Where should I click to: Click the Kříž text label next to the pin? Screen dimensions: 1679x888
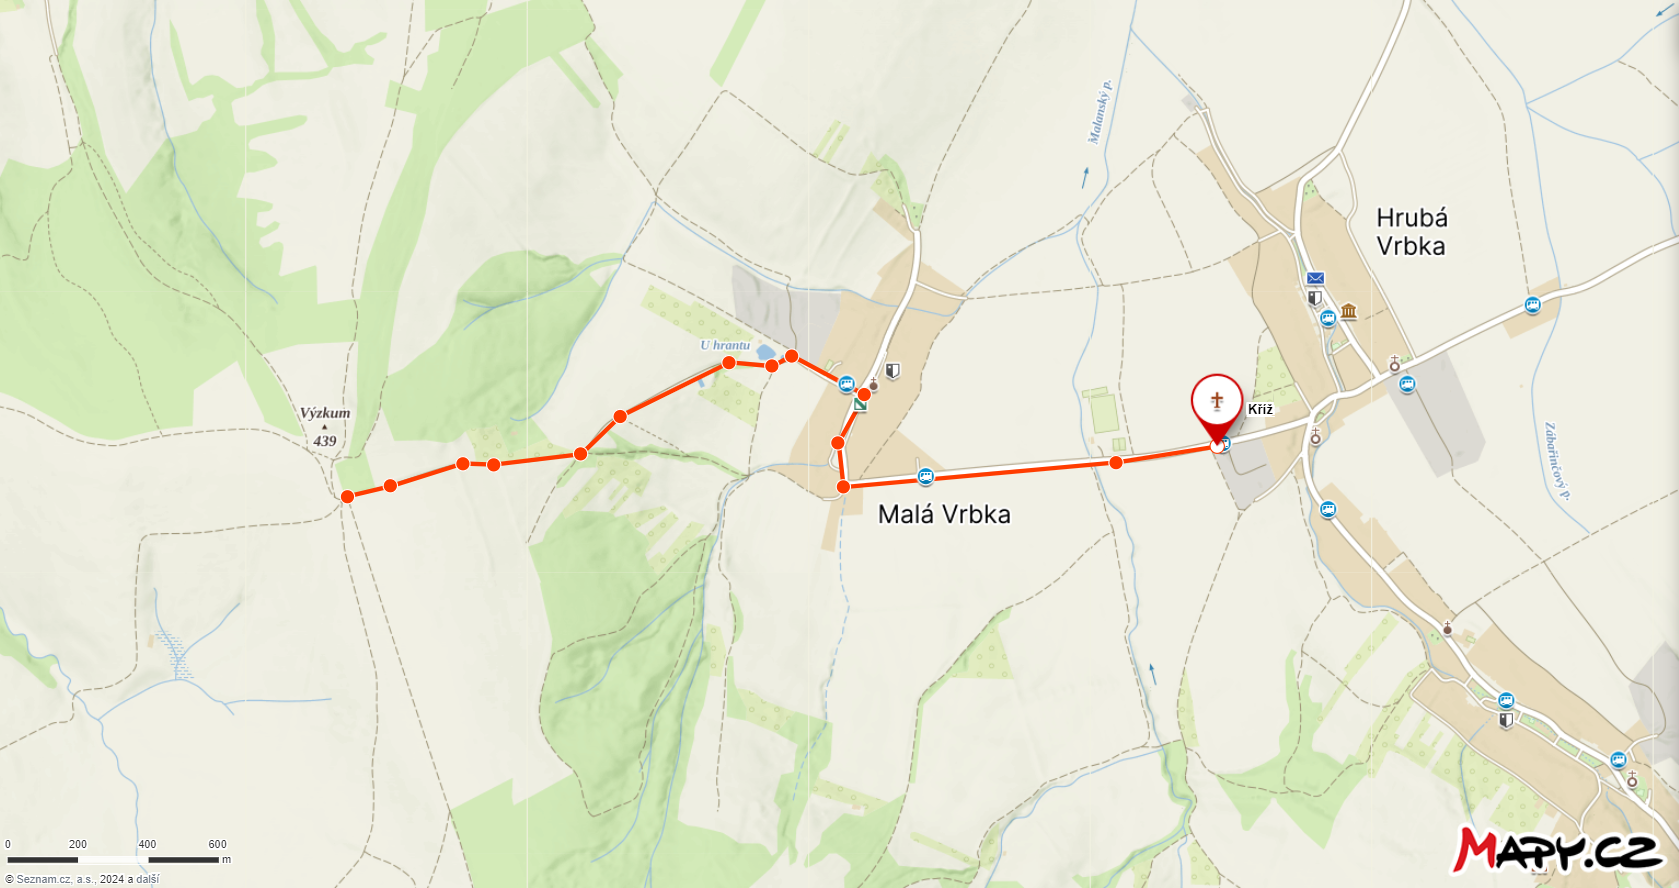pyautogui.click(x=1260, y=409)
